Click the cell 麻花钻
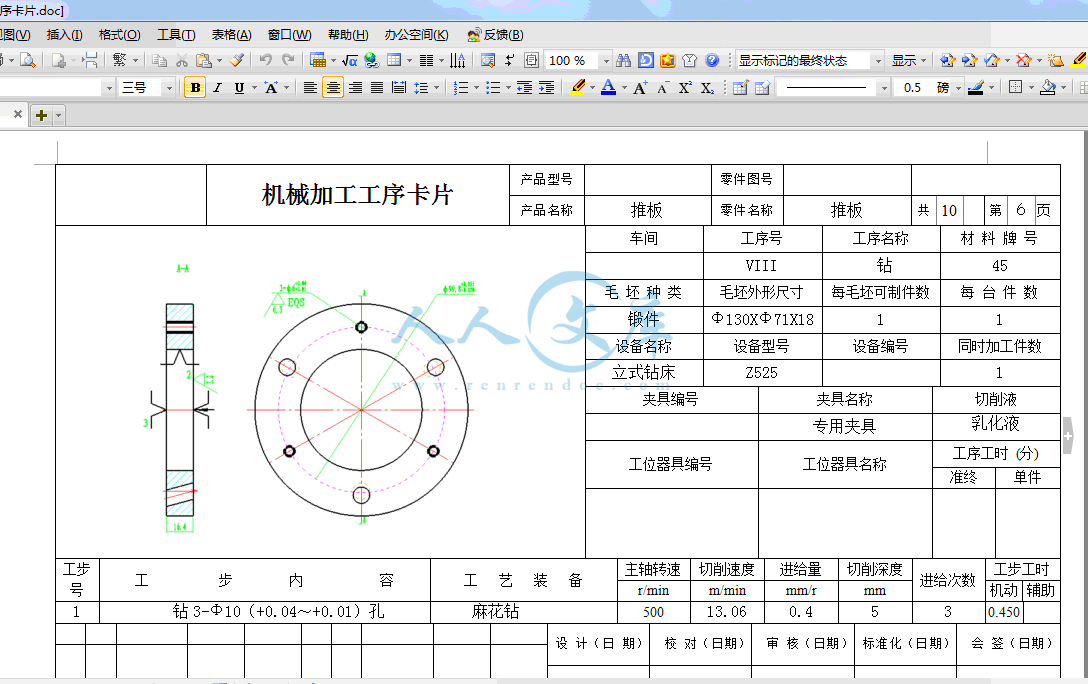 (524, 612)
